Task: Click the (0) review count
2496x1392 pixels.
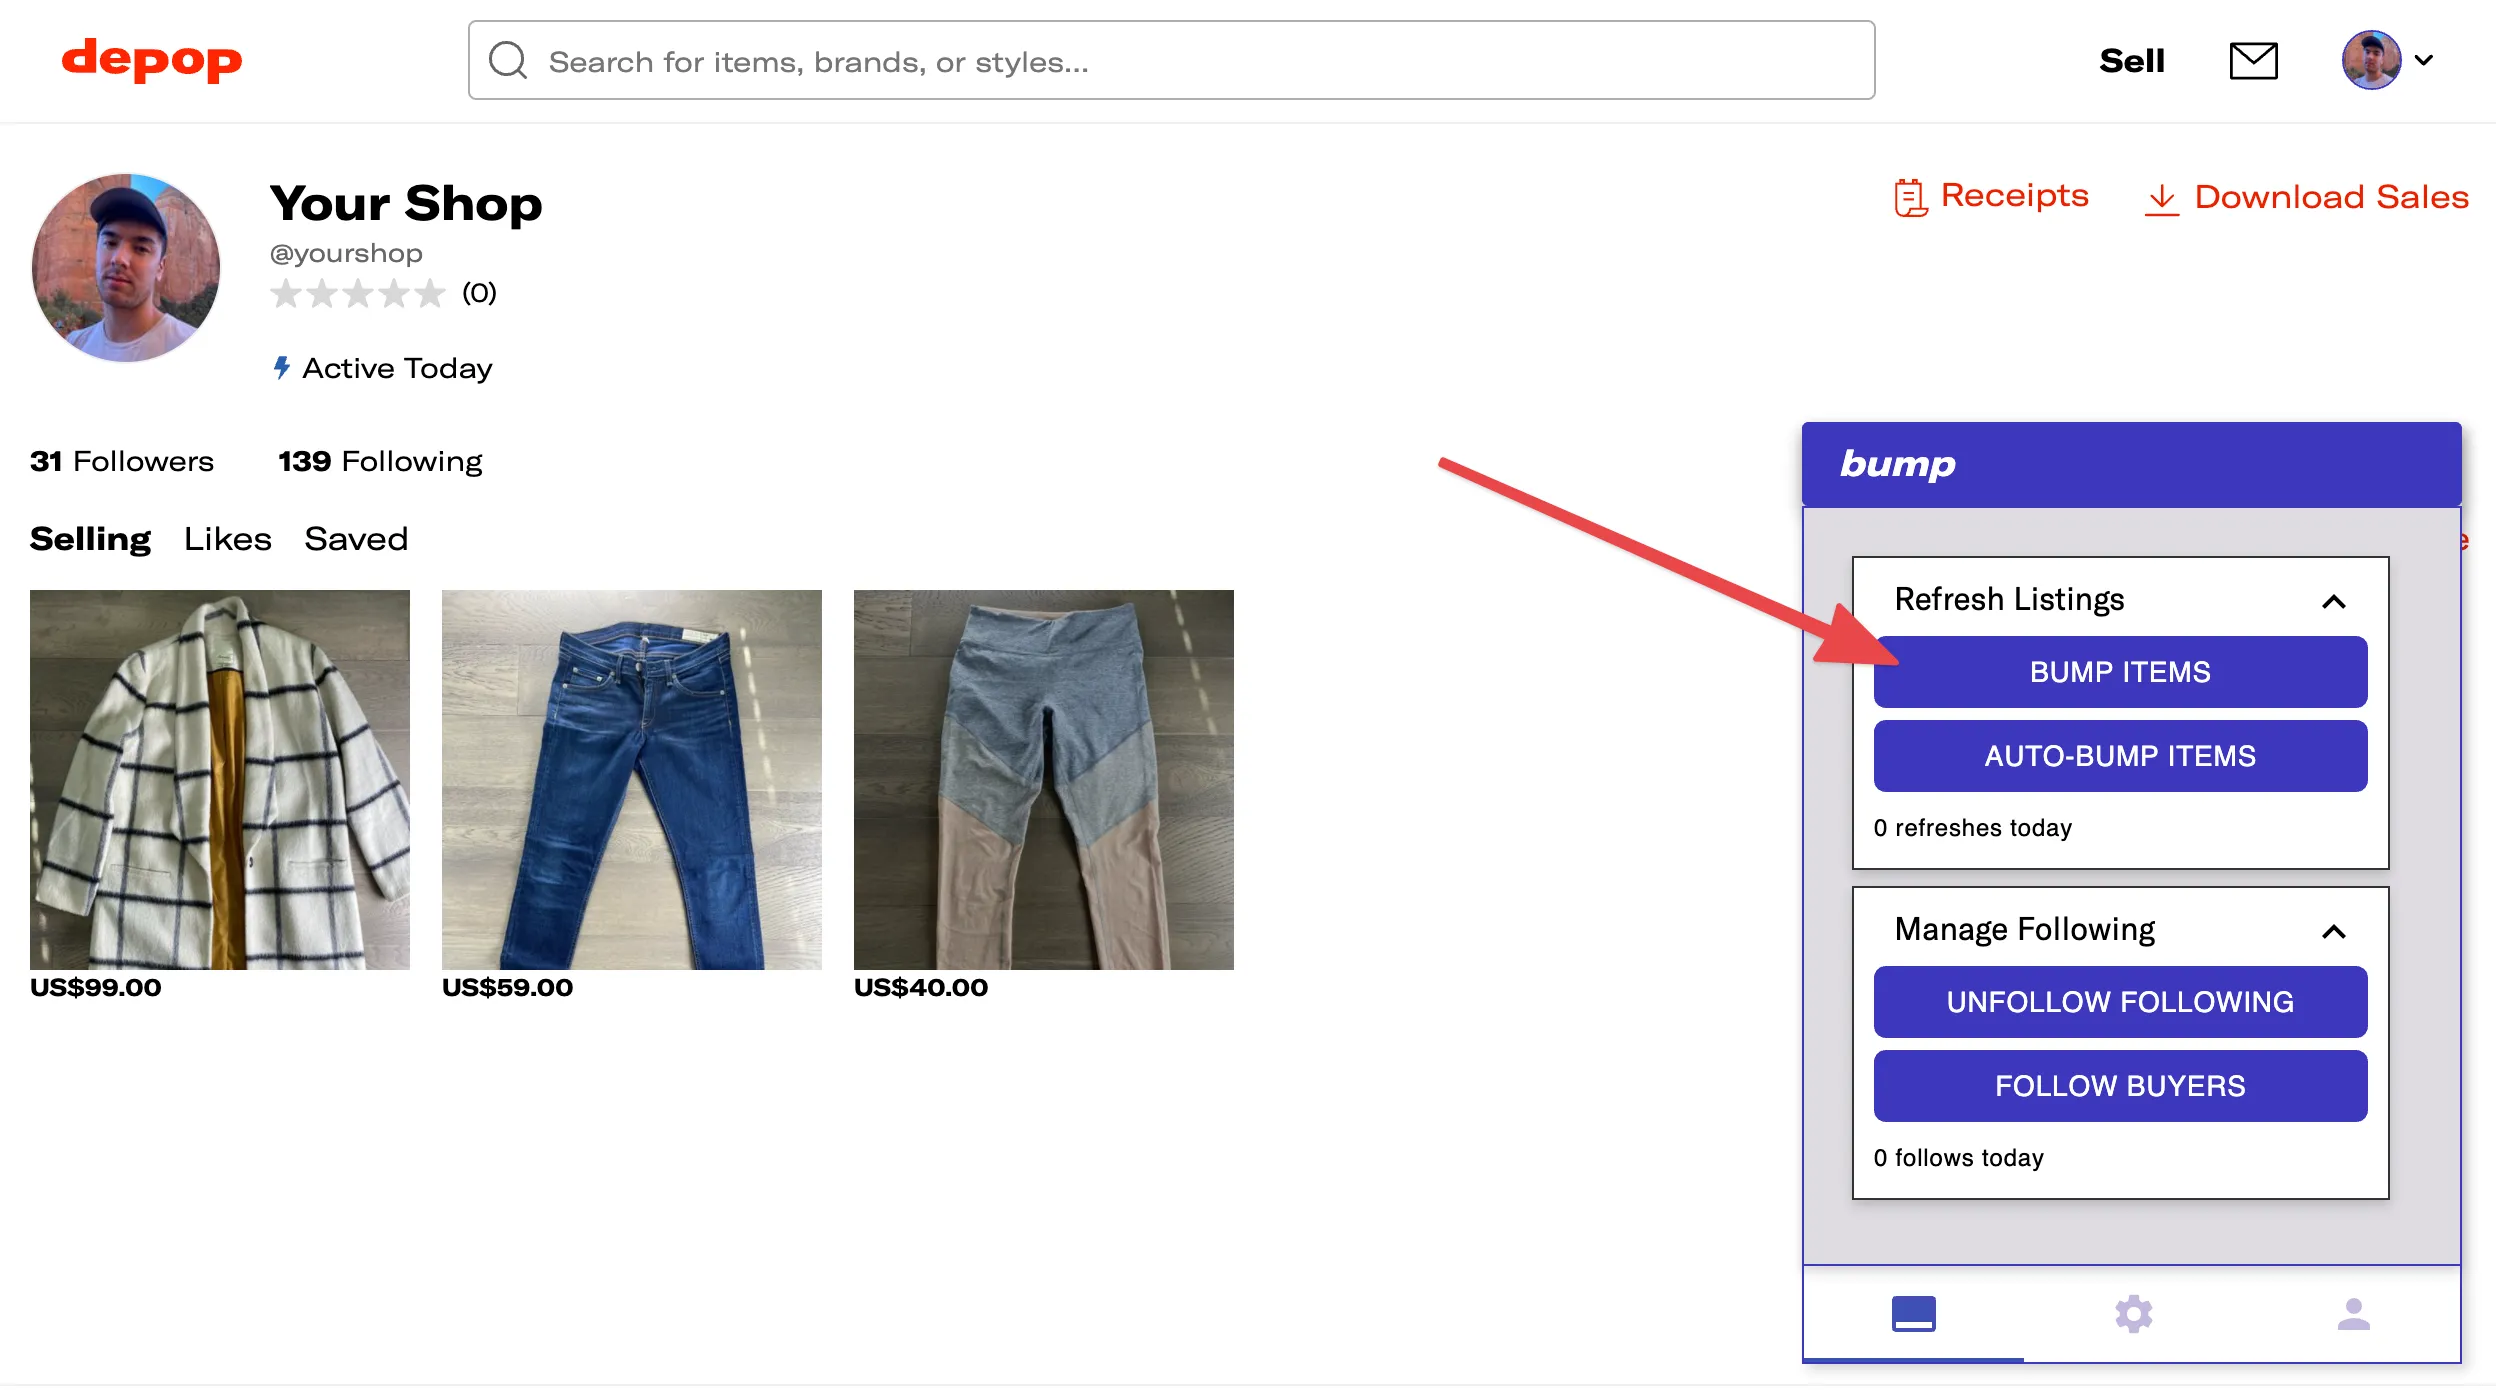Action: pyautogui.click(x=479, y=293)
